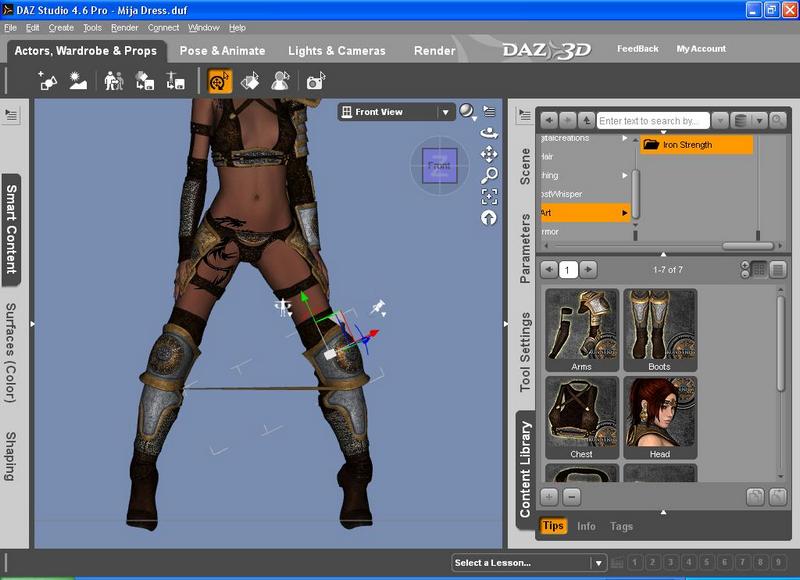The height and width of the screenshot is (580, 800).
Task: Click the viewport zoom magnifier icon
Action: [x=489, y=175]
